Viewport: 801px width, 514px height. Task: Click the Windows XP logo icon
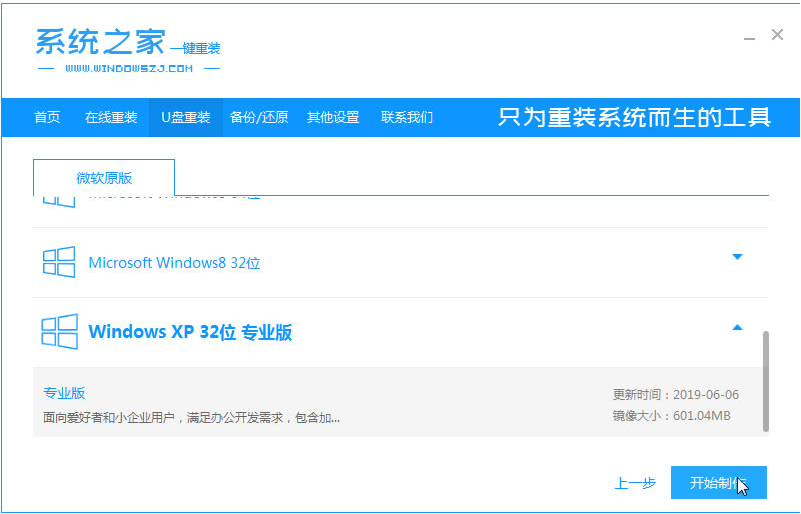click(59, 331)
